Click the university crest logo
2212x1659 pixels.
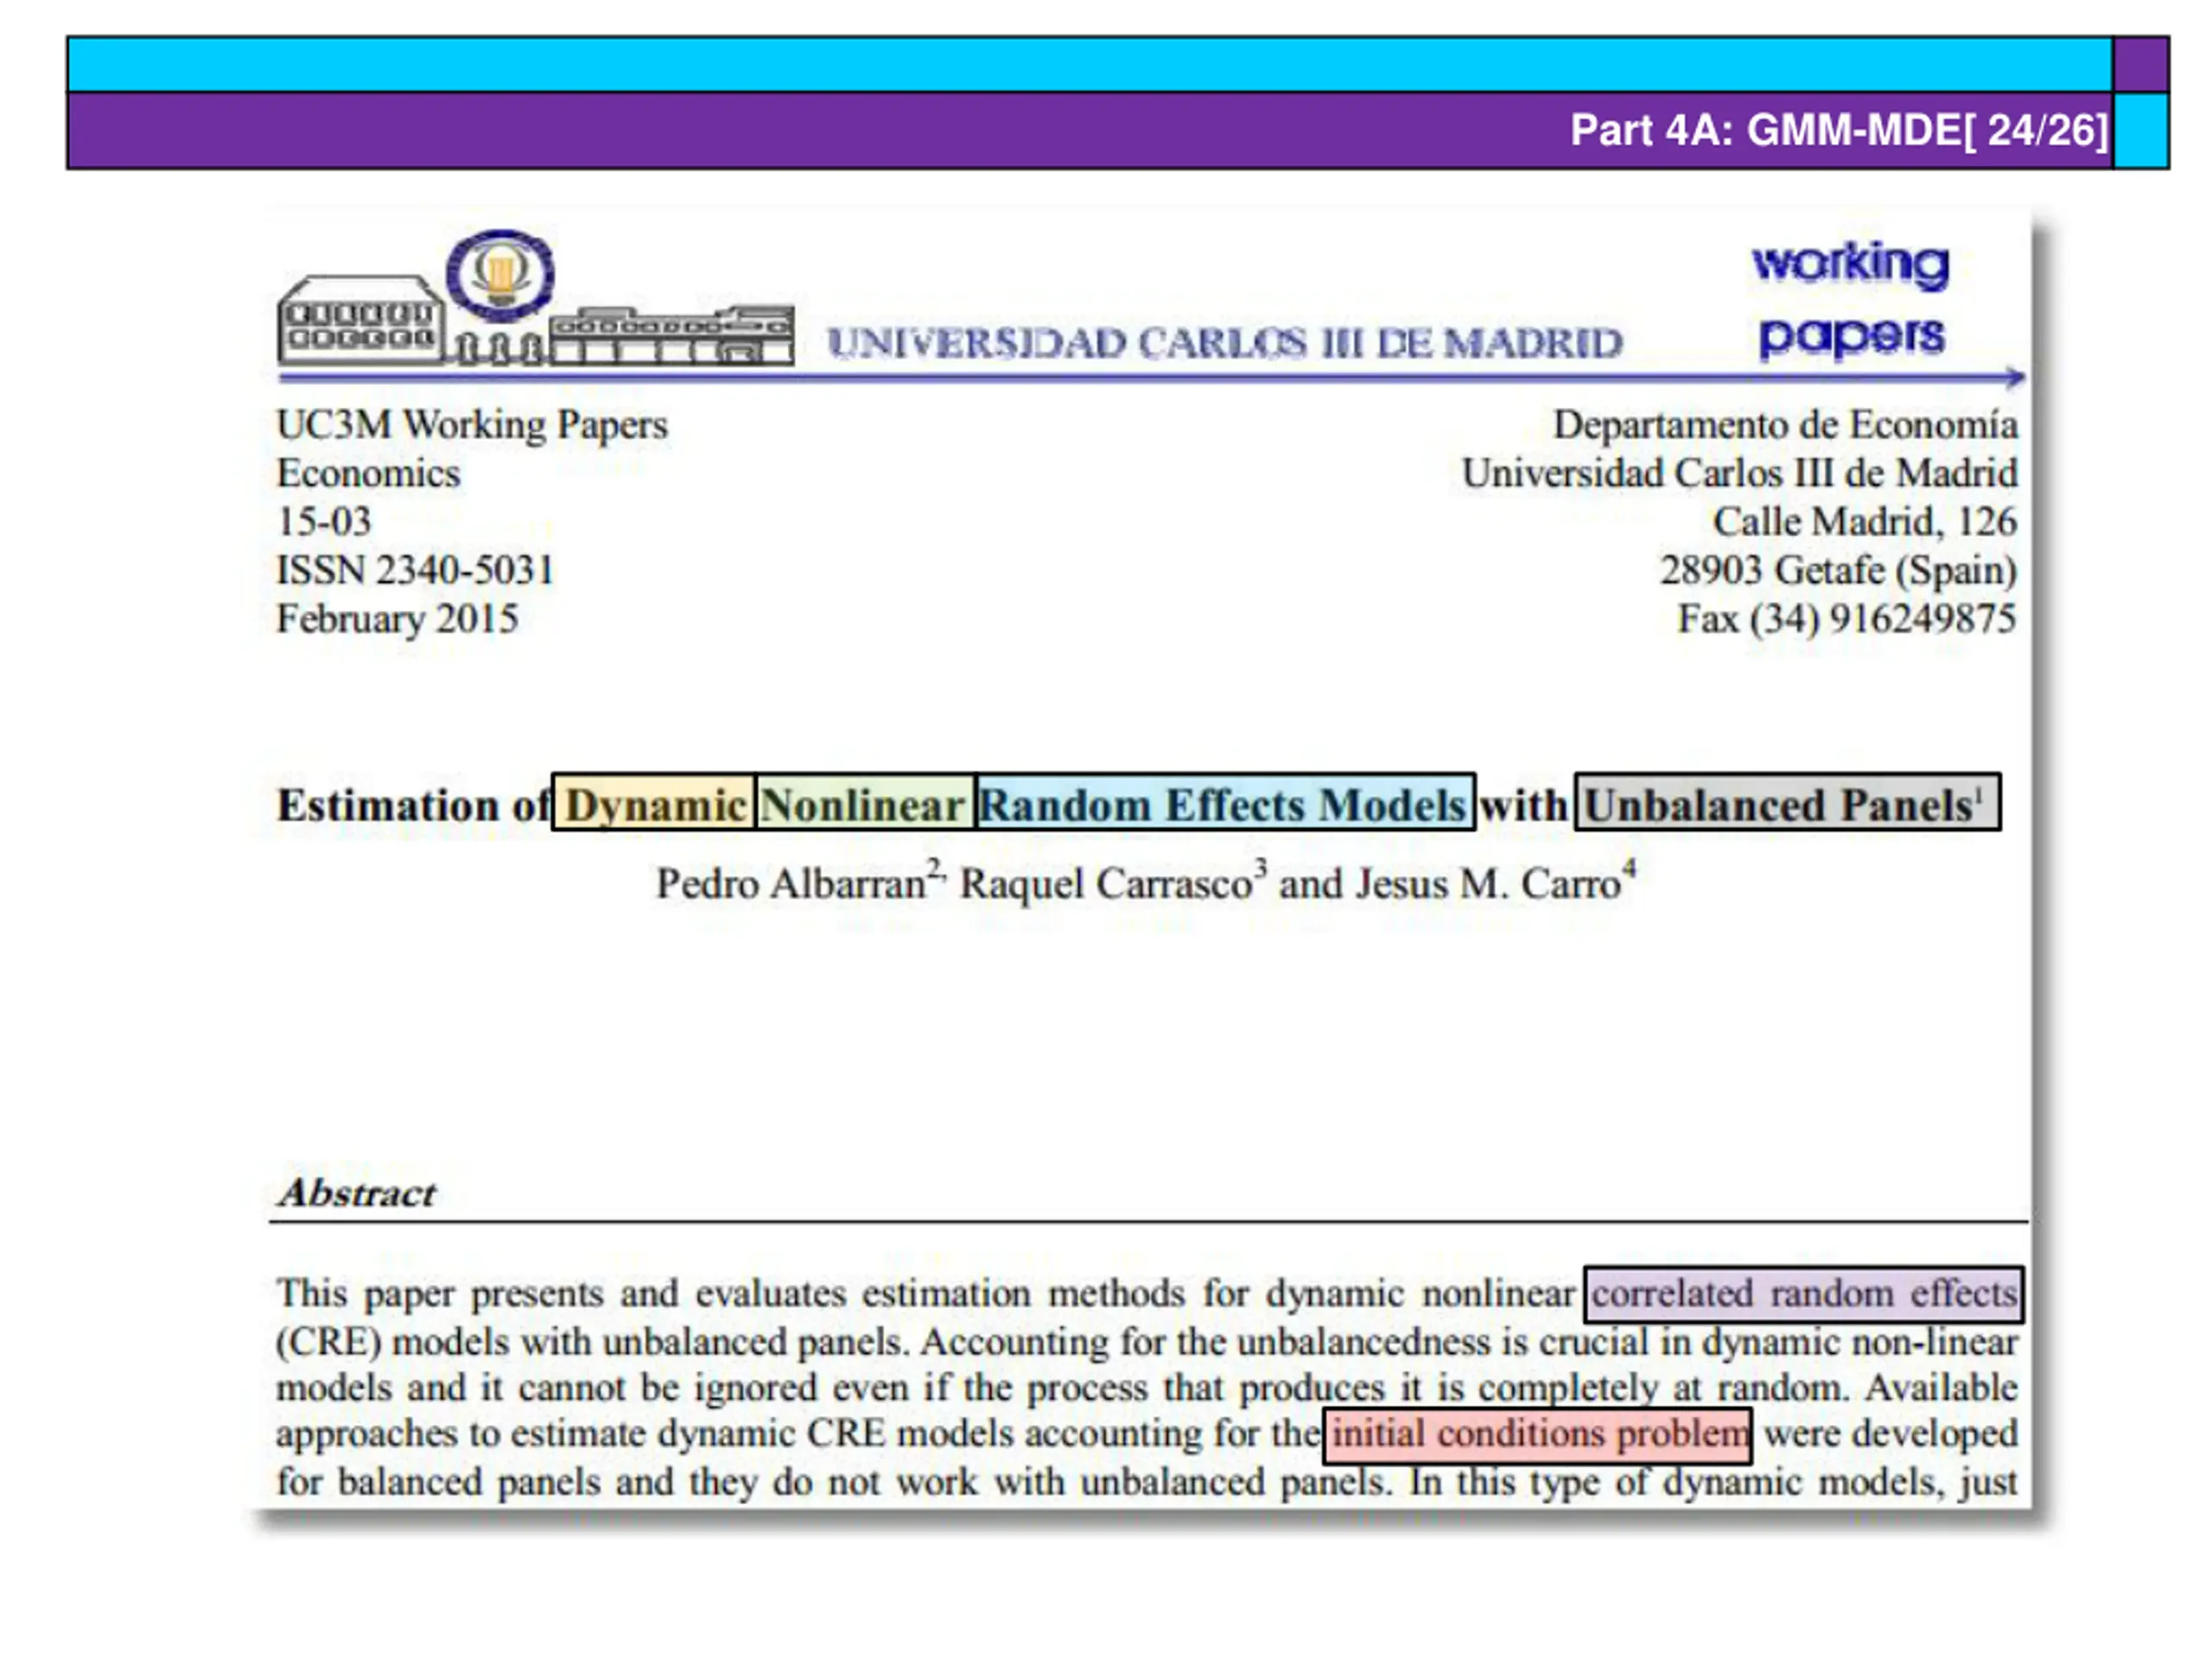500,274
